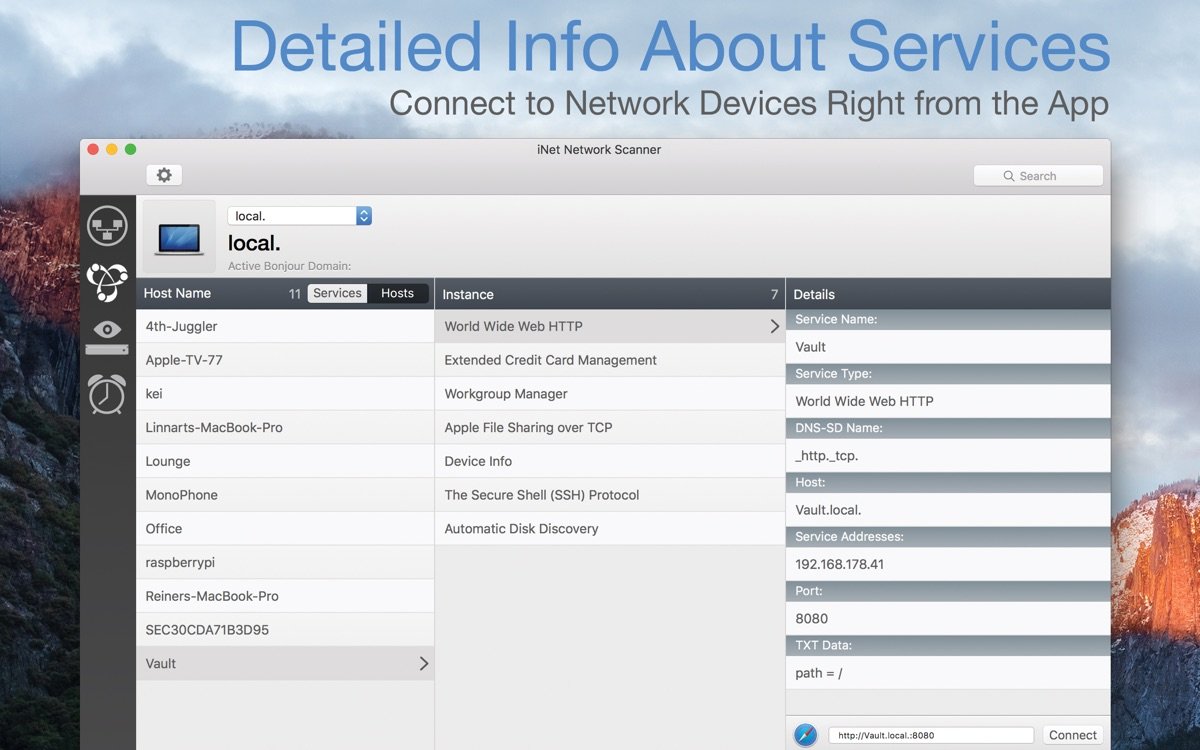Click the Network Monitor eye icon

tap(107, 331)
